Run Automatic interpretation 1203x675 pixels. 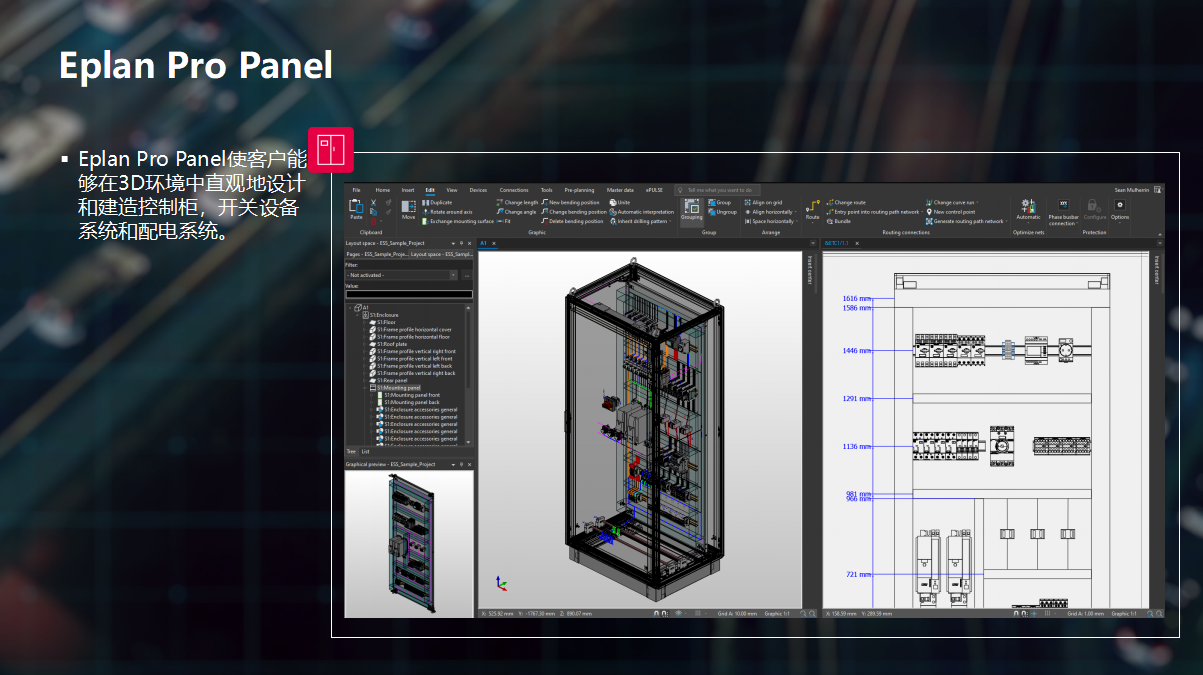click(x=642, y=212)
